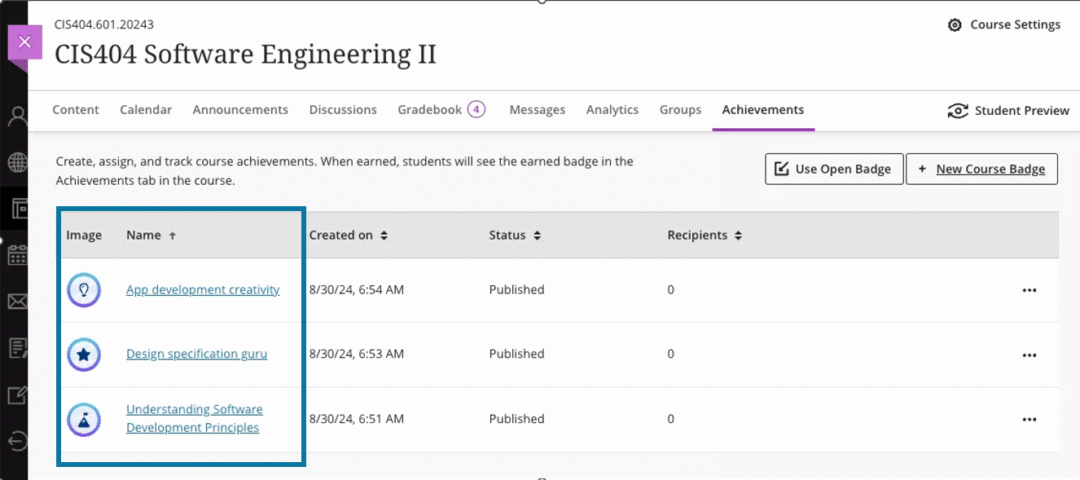Open more options for App development creativity
This screenshot has width=1080, height=480.
(x=1029, y=290)
